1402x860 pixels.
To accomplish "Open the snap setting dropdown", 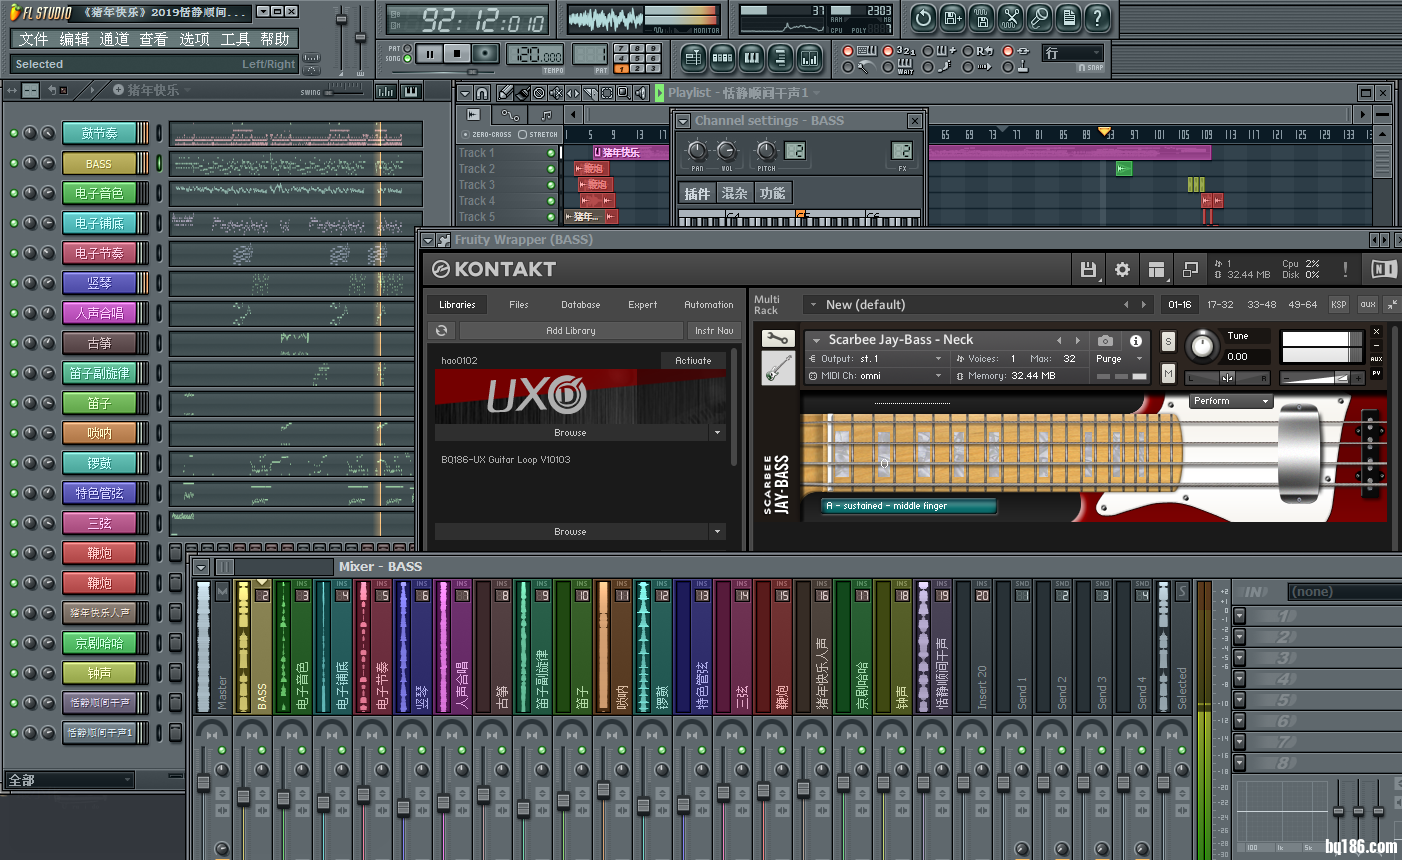I will coord(1073,53).
